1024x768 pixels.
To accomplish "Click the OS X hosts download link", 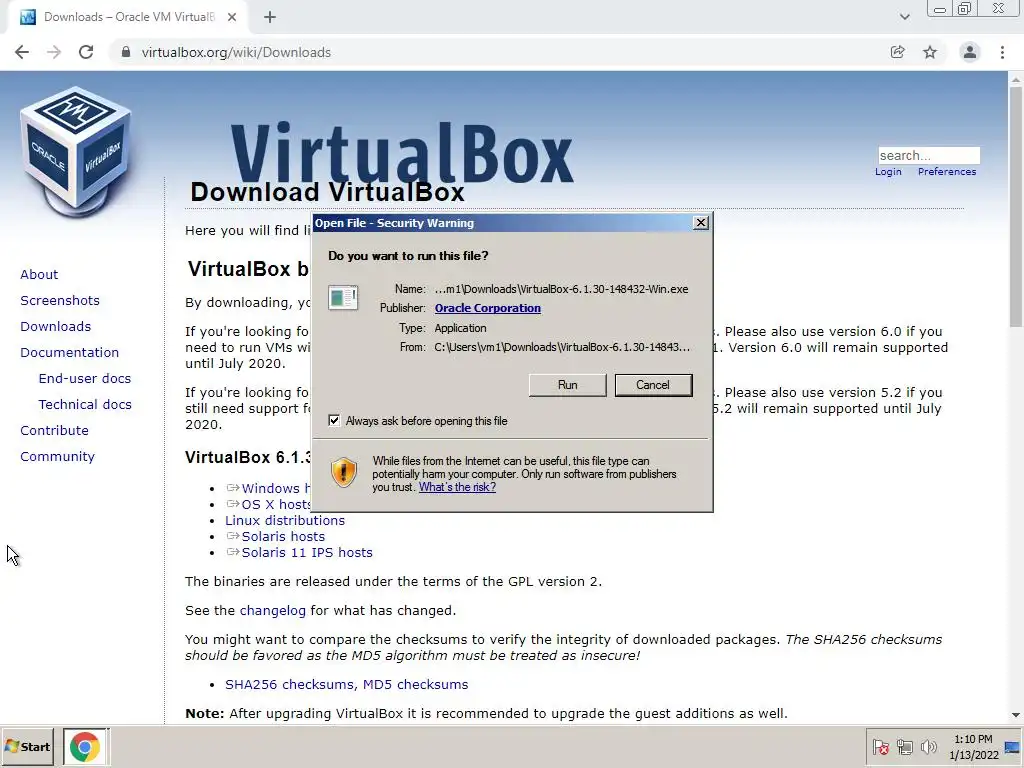I will pyautogui.click(x=269, y=504).
